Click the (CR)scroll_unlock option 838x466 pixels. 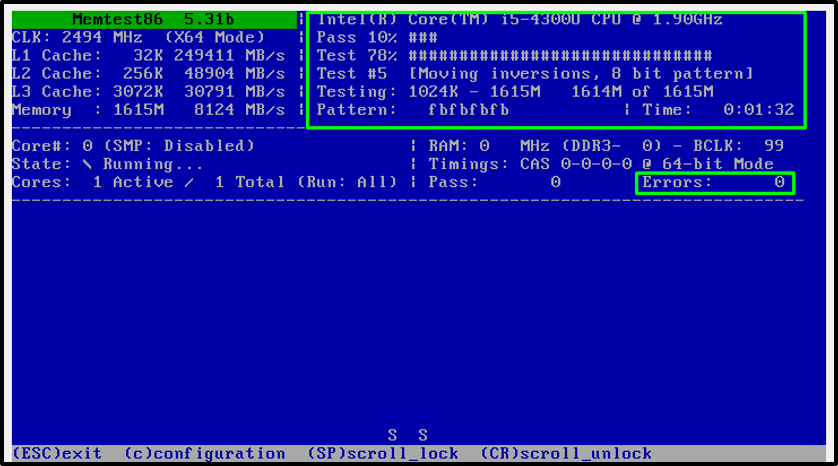coord(566,454)
